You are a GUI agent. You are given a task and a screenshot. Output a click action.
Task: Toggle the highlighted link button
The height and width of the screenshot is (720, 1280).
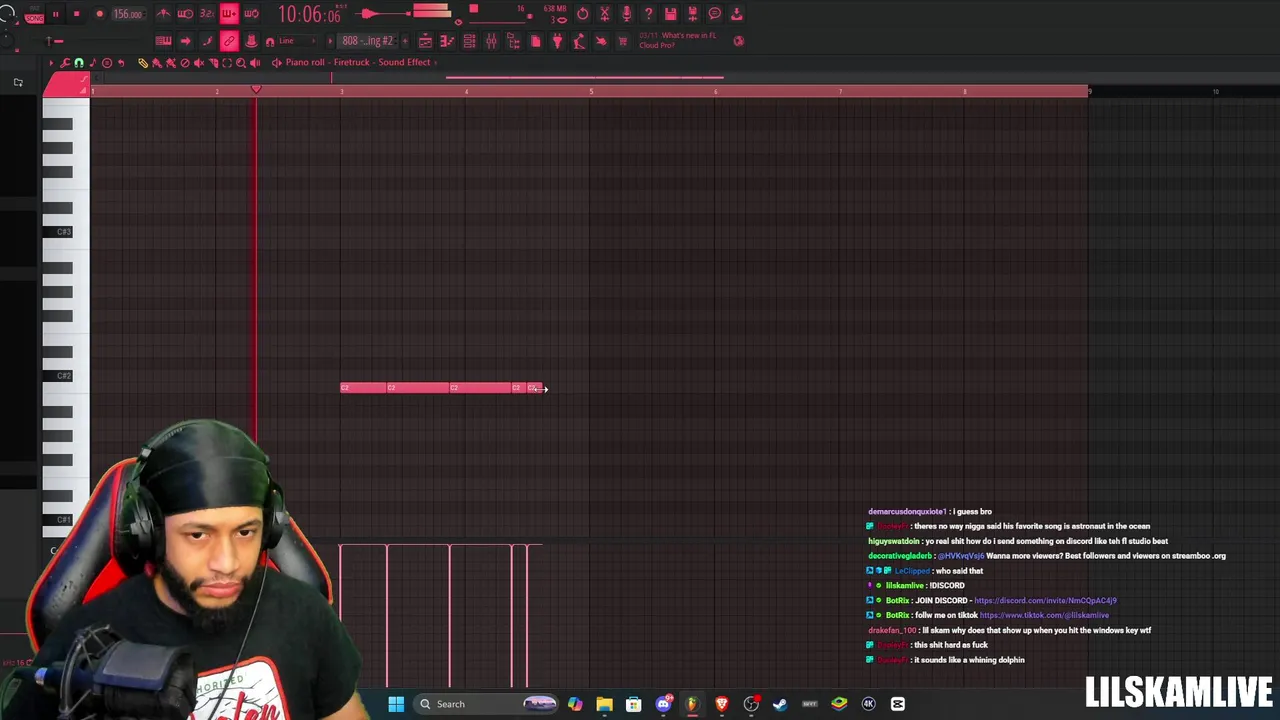click(229, 41)
